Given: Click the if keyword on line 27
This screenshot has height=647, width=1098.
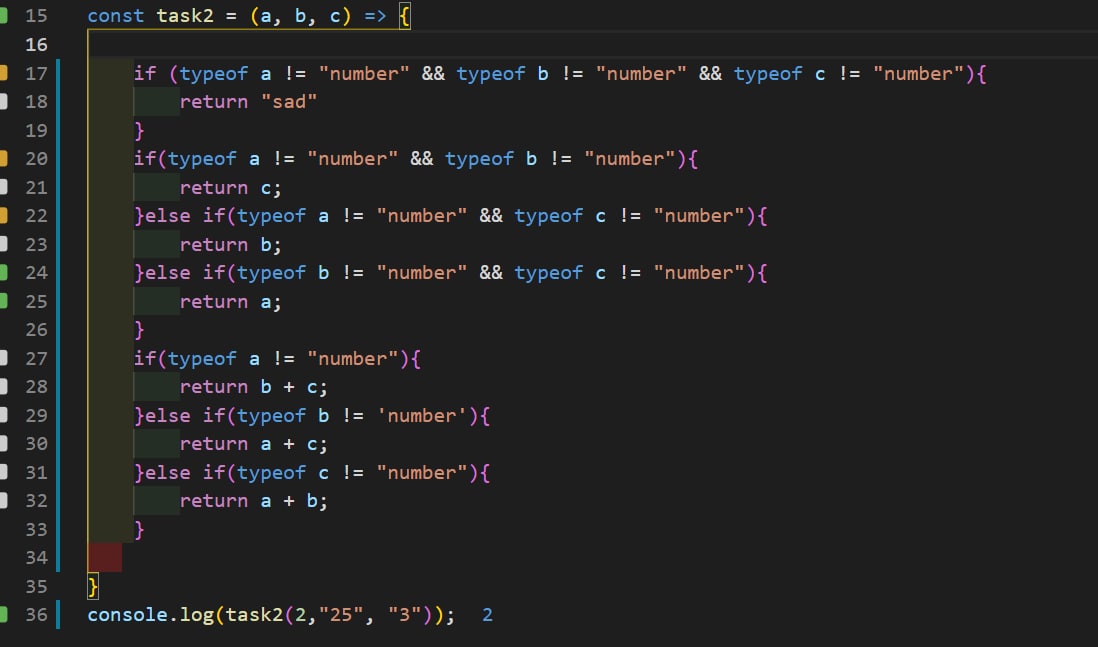Looking at the screenshot, I should tap(145, 359).
